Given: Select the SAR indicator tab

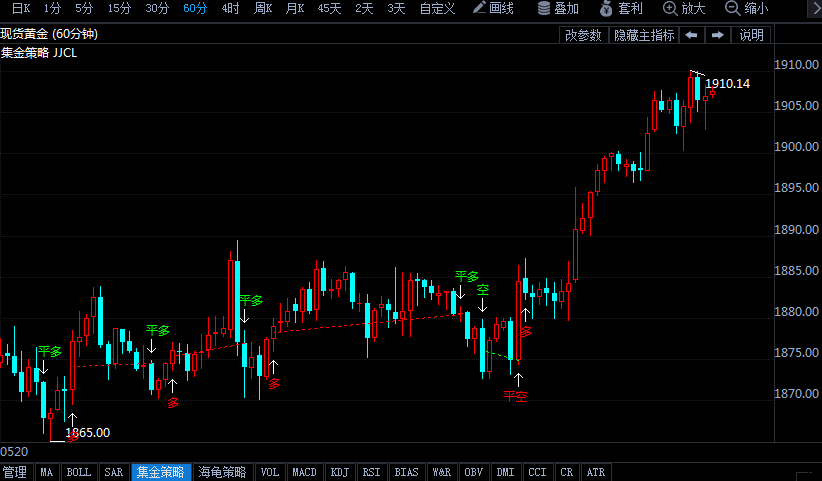Looking at the screenshot, I should (114, 472).
